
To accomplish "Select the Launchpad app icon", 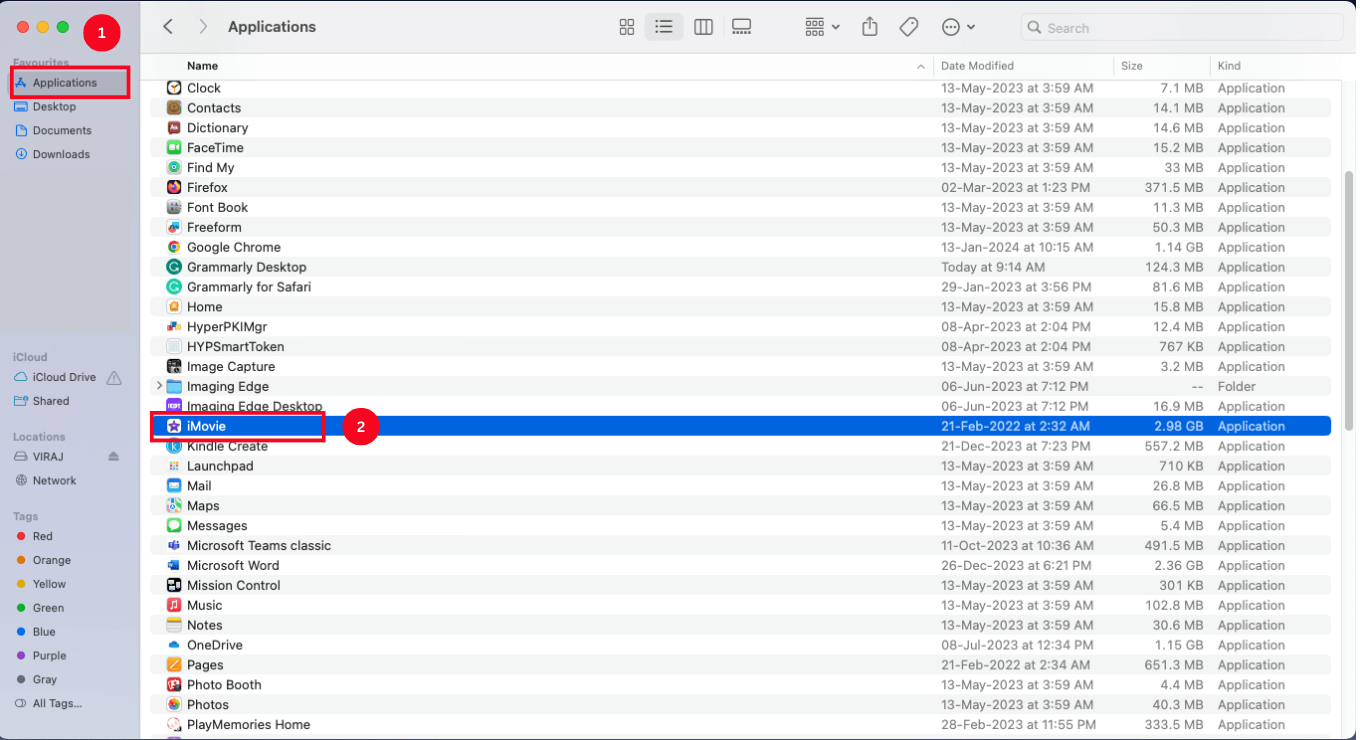I will [174, 466].
